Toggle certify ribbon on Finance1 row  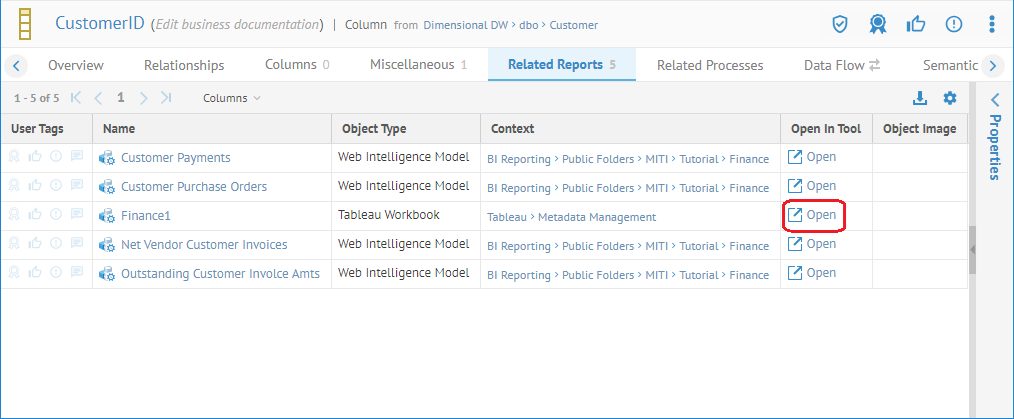14,216
